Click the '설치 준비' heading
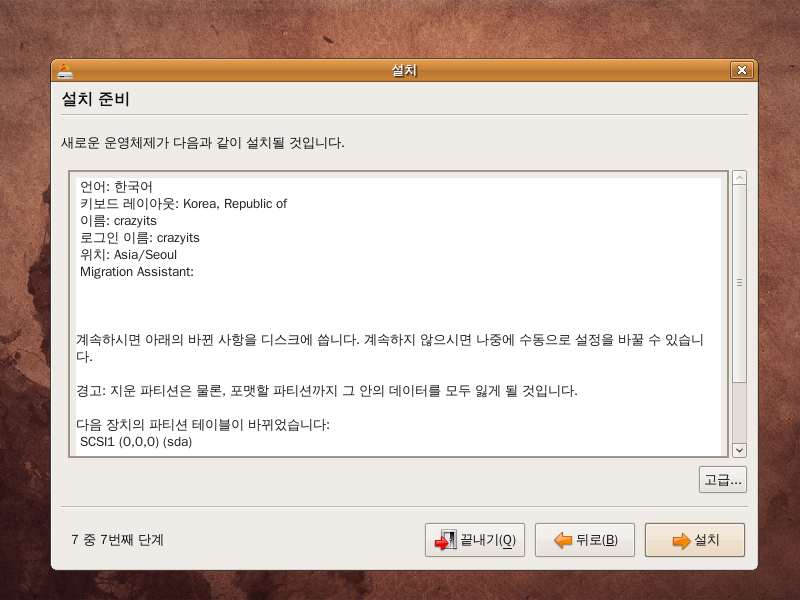Viewport: 800px width, 600px height. coord(95,99)
